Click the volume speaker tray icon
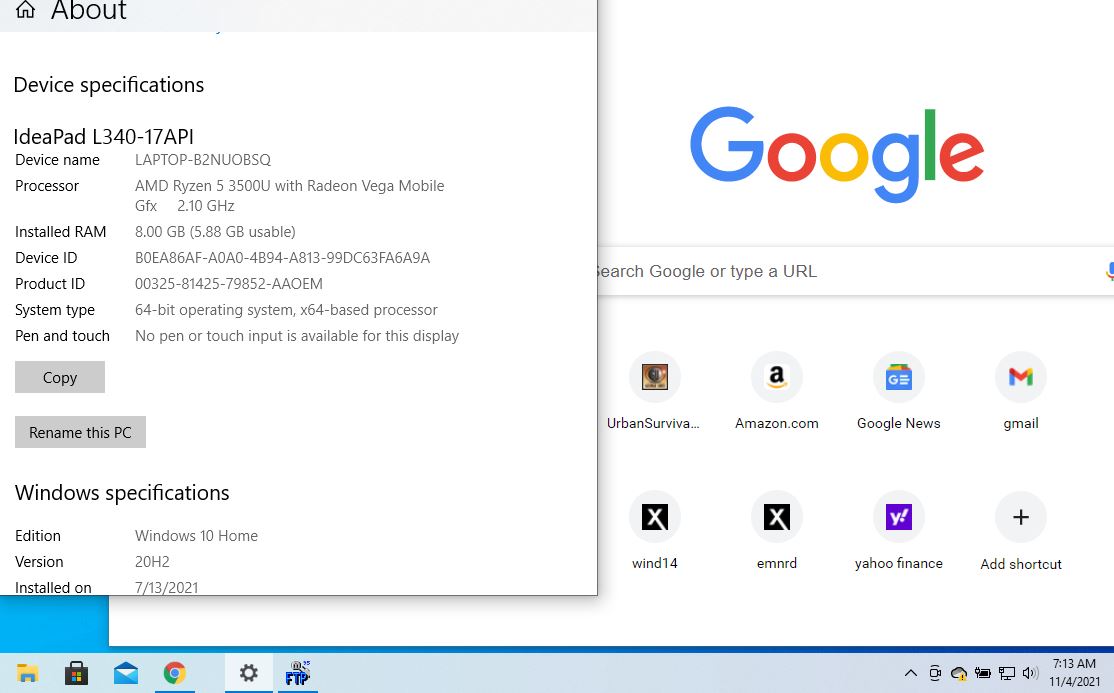This screenshot has height=693, width=1114. [x=1030, y=673]
